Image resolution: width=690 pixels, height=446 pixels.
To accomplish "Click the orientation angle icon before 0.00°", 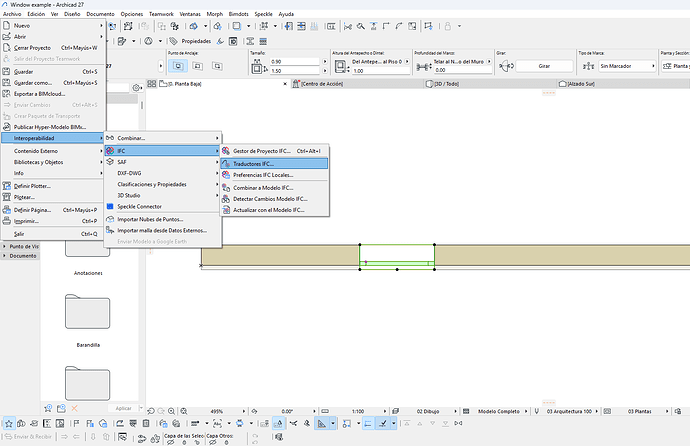I will pyautogui.click(x=254, y=411).
